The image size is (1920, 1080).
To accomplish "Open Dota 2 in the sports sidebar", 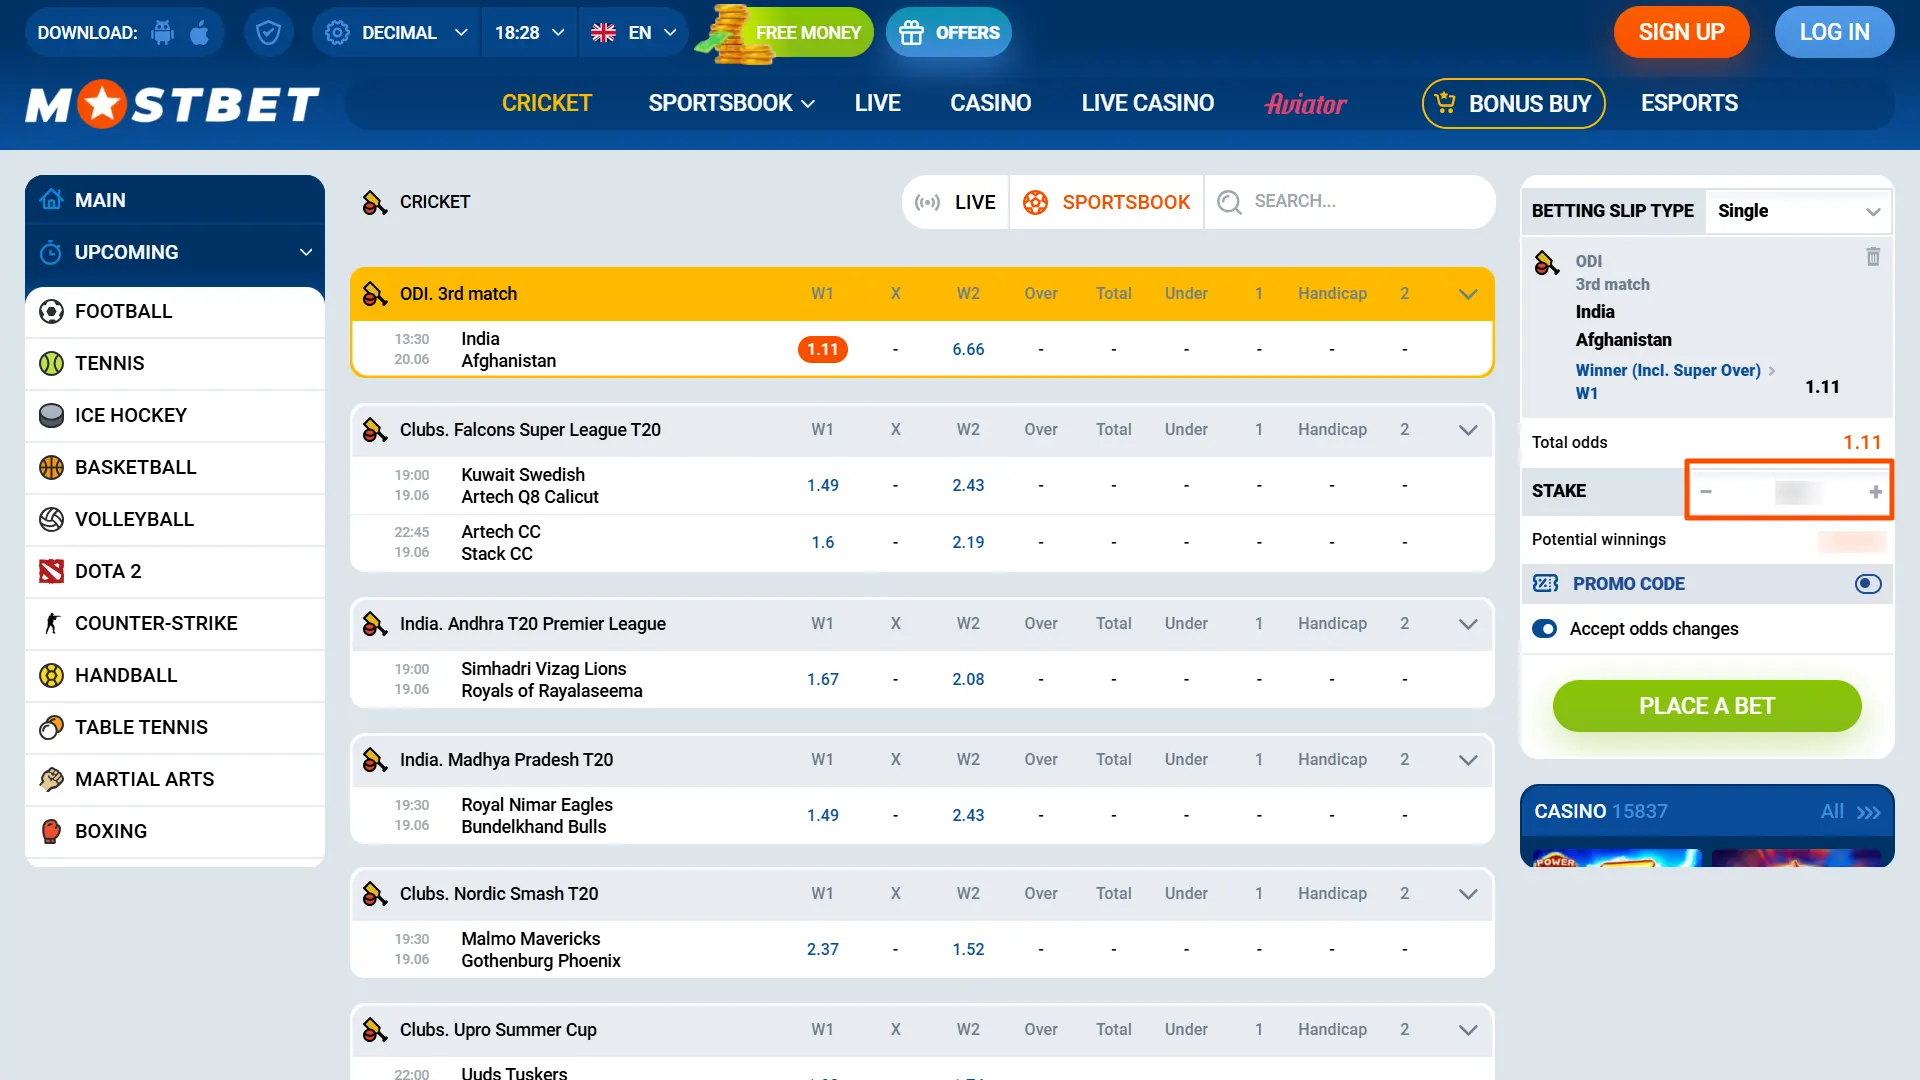I will 175,571.
